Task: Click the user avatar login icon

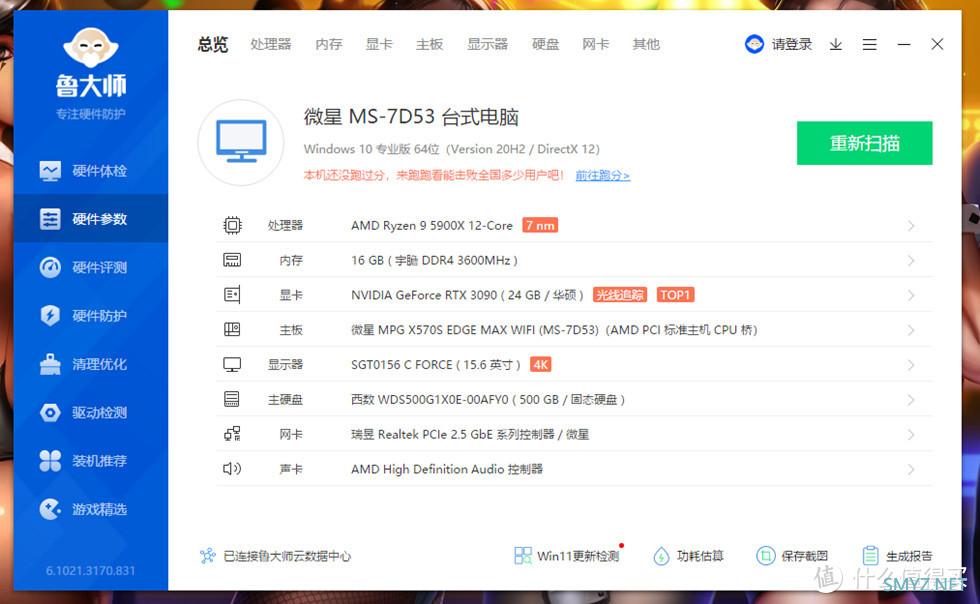Action: [754, 44]
